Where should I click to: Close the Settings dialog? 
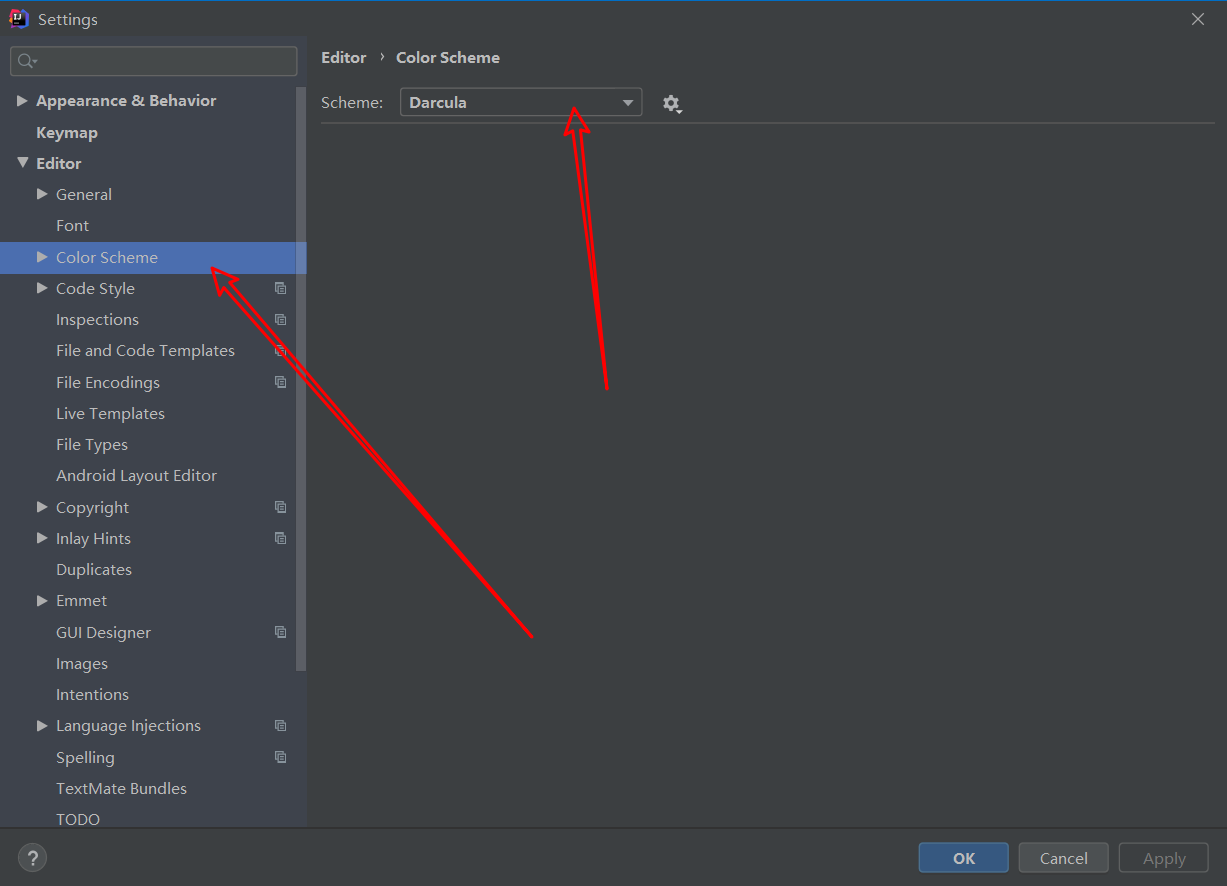(x=1198, y=19)
